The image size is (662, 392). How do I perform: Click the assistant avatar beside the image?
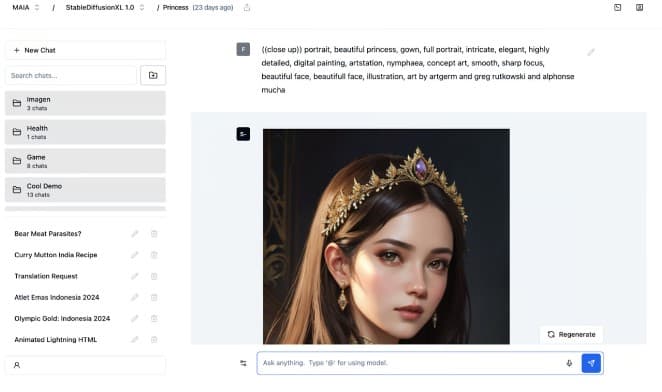(243, 134)
